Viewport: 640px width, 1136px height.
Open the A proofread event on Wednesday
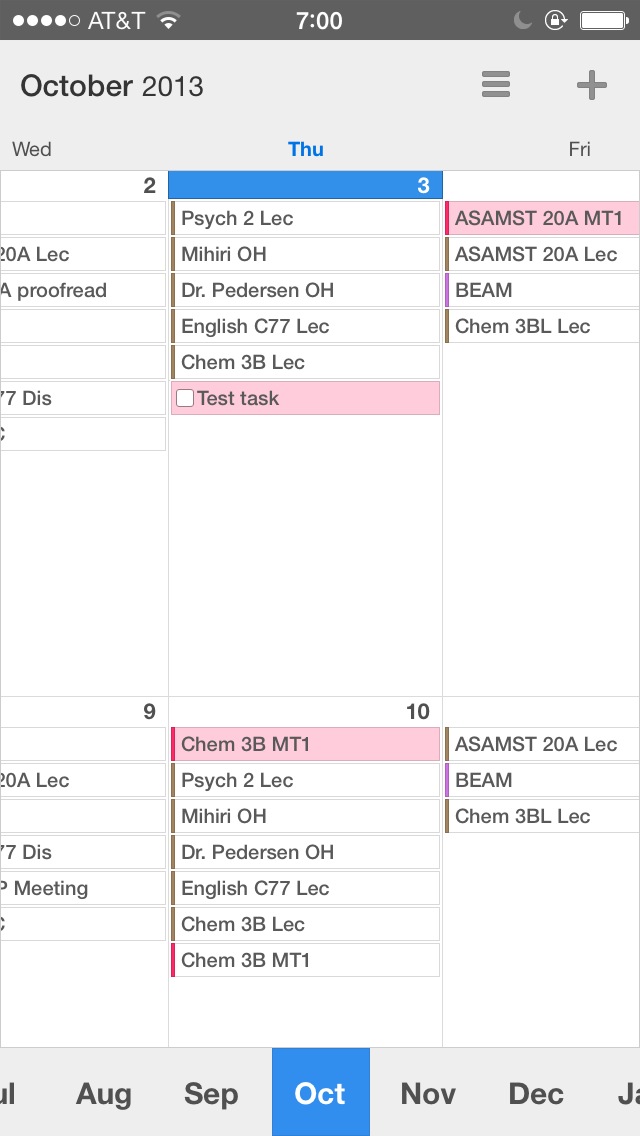tap(83, 290)
